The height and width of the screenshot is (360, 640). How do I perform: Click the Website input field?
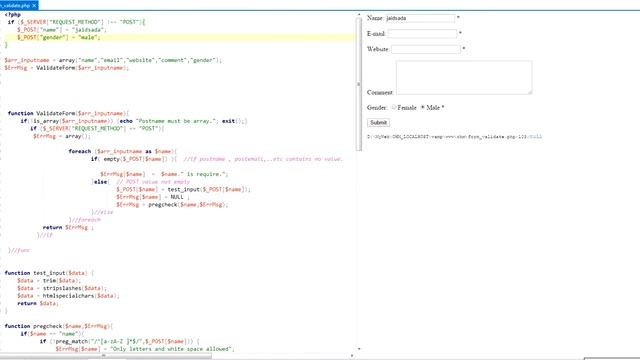pos(426,49)
